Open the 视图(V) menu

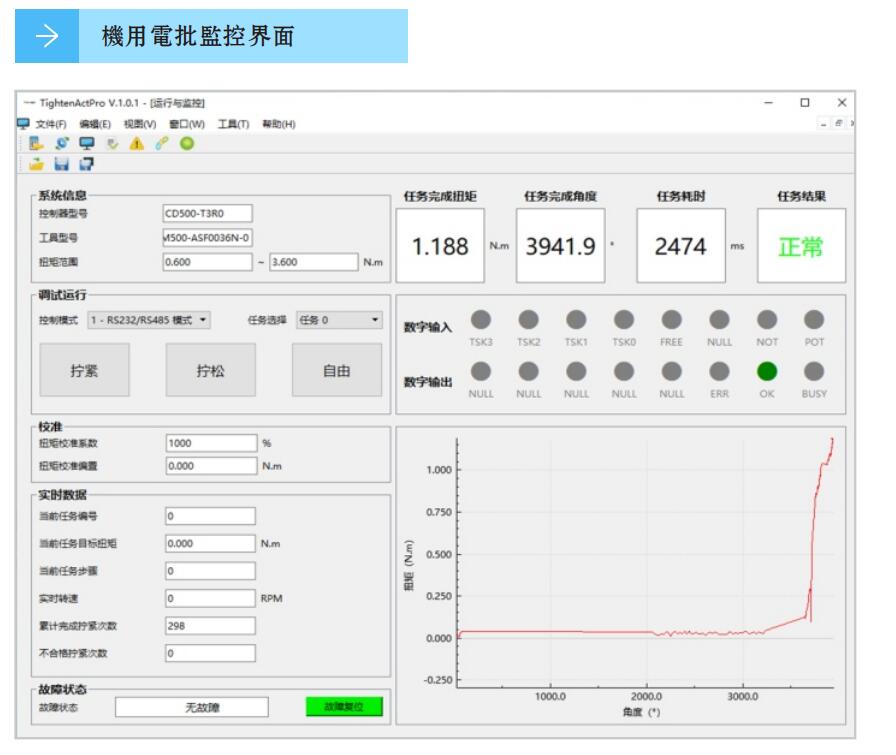[x=140, y=123]
